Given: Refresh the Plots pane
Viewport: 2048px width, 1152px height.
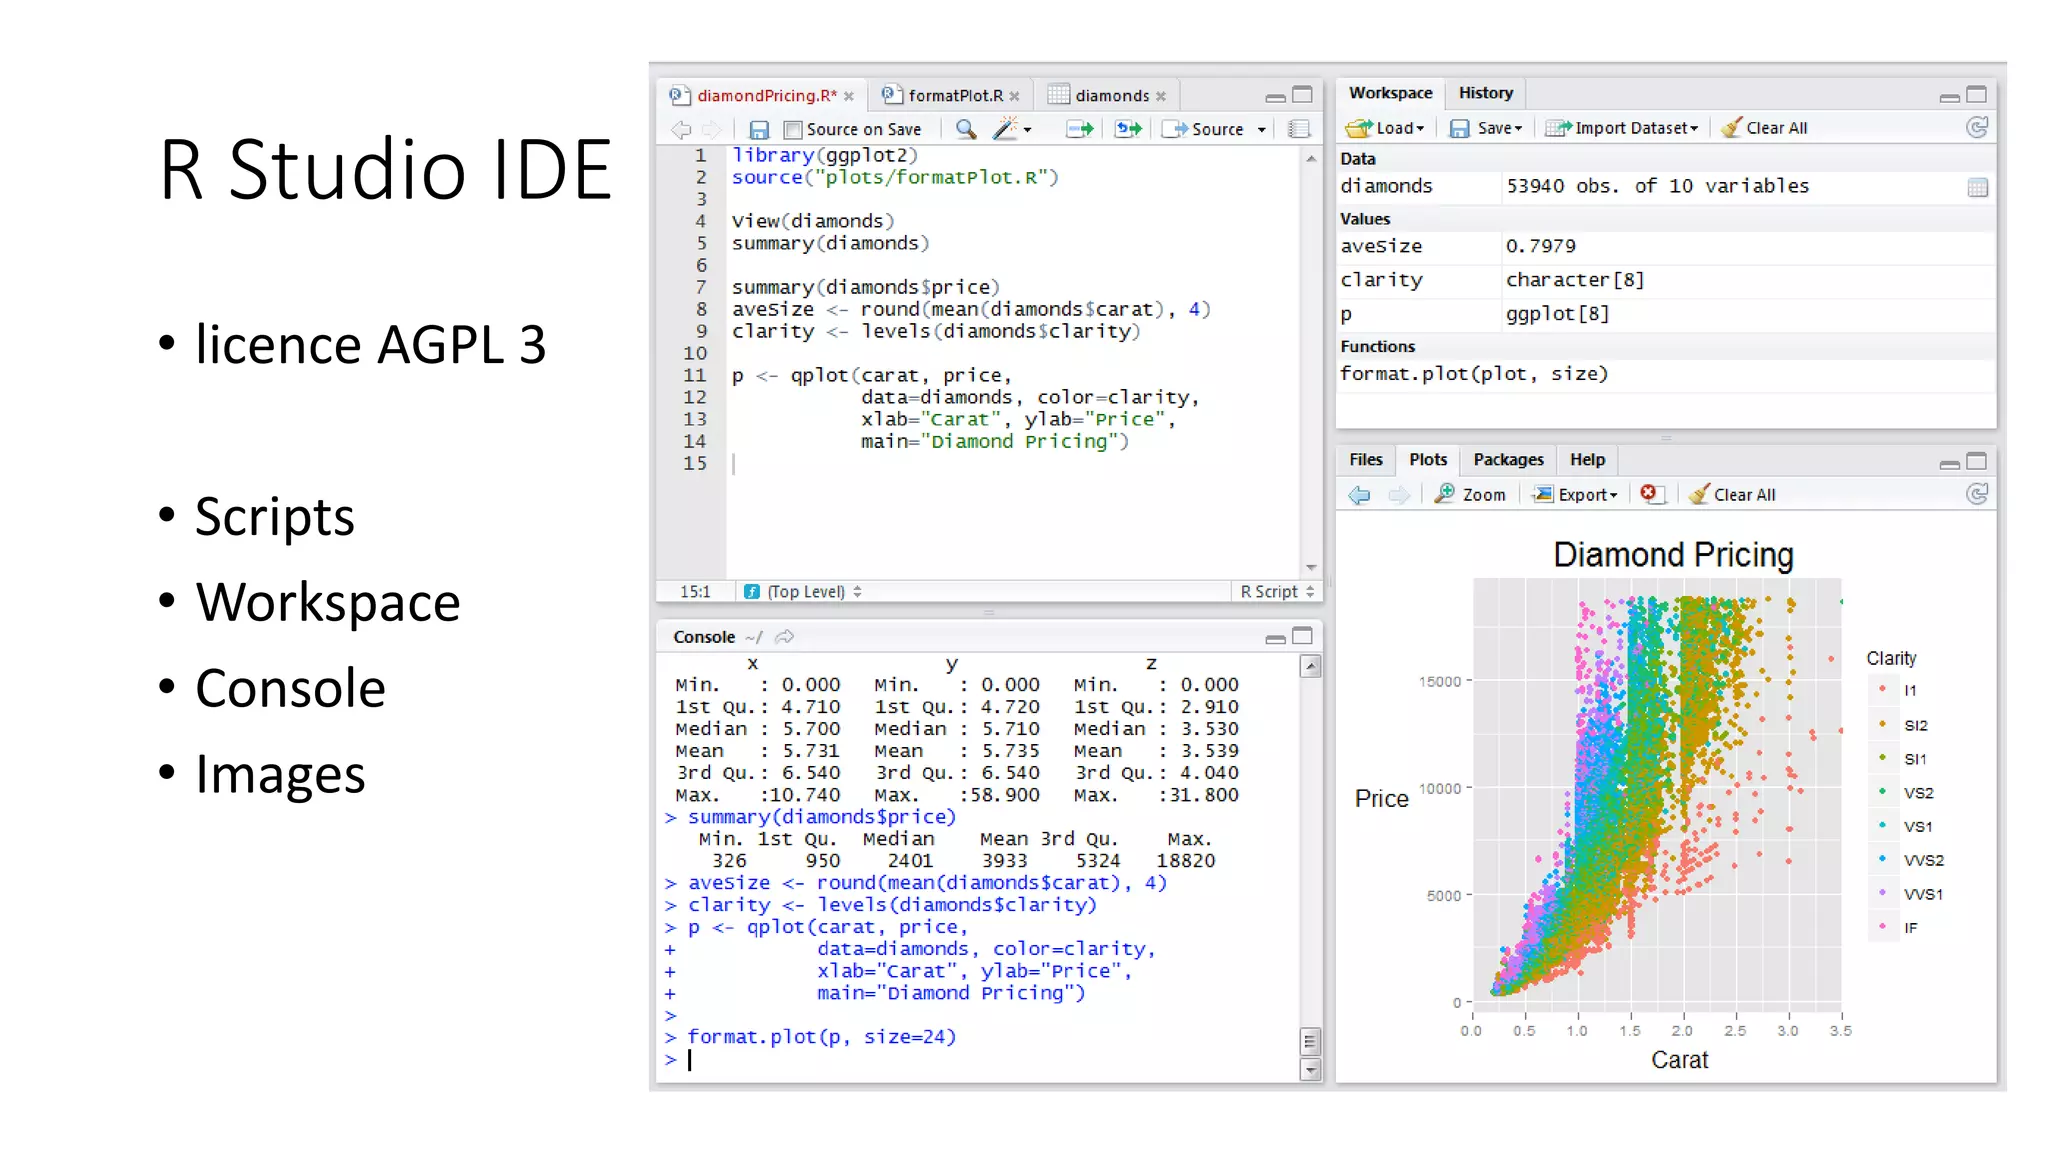Looking at the screenshot, I should pos(1977,494).
